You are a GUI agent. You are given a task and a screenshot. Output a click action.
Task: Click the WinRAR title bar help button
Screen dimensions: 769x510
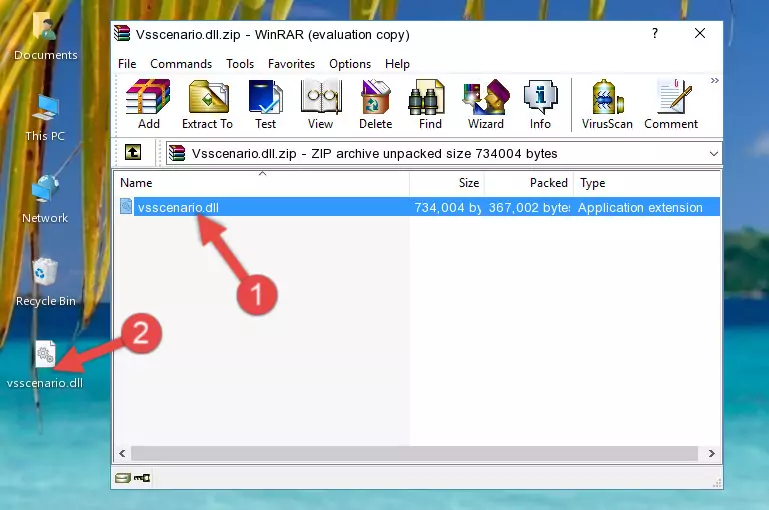655,33
